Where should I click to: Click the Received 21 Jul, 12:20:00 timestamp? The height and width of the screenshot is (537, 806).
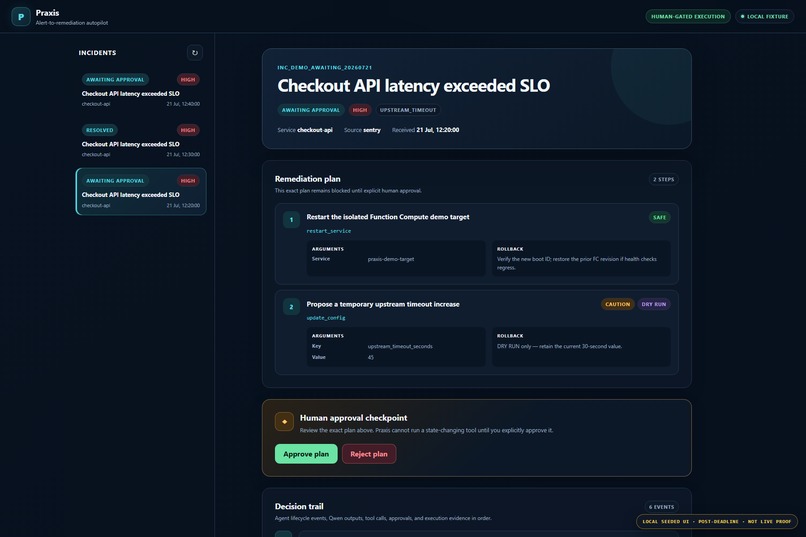[x=425, y=130]
